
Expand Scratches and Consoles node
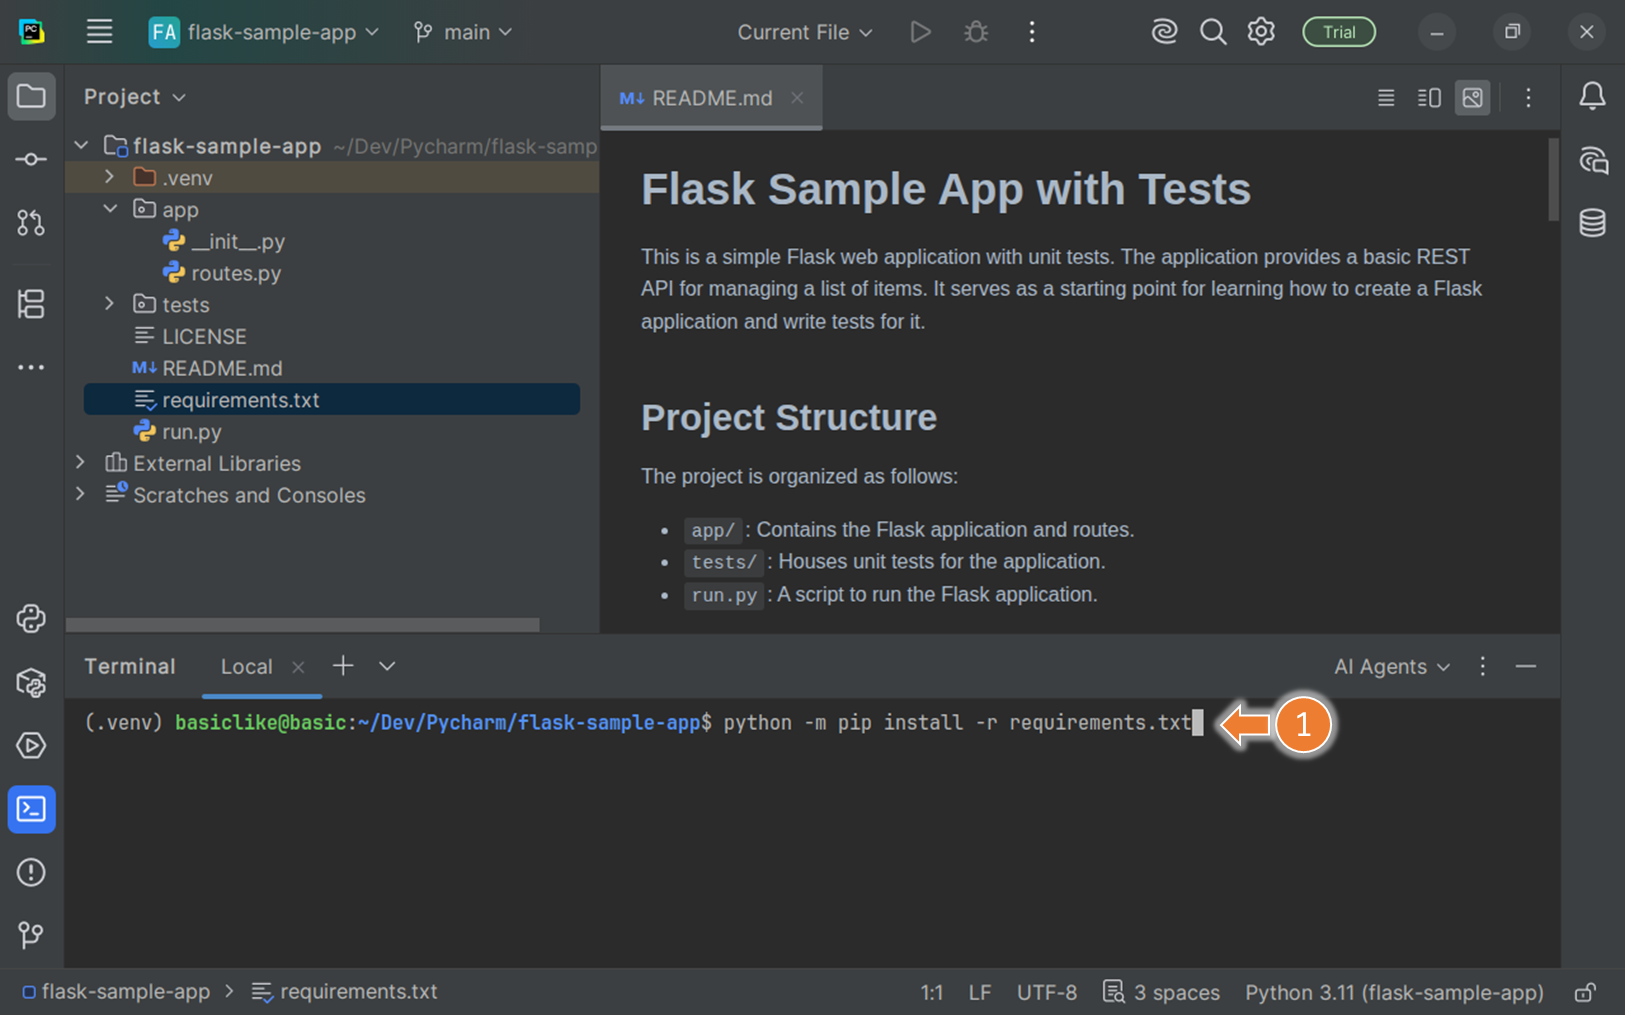click(x=82, y=494)
